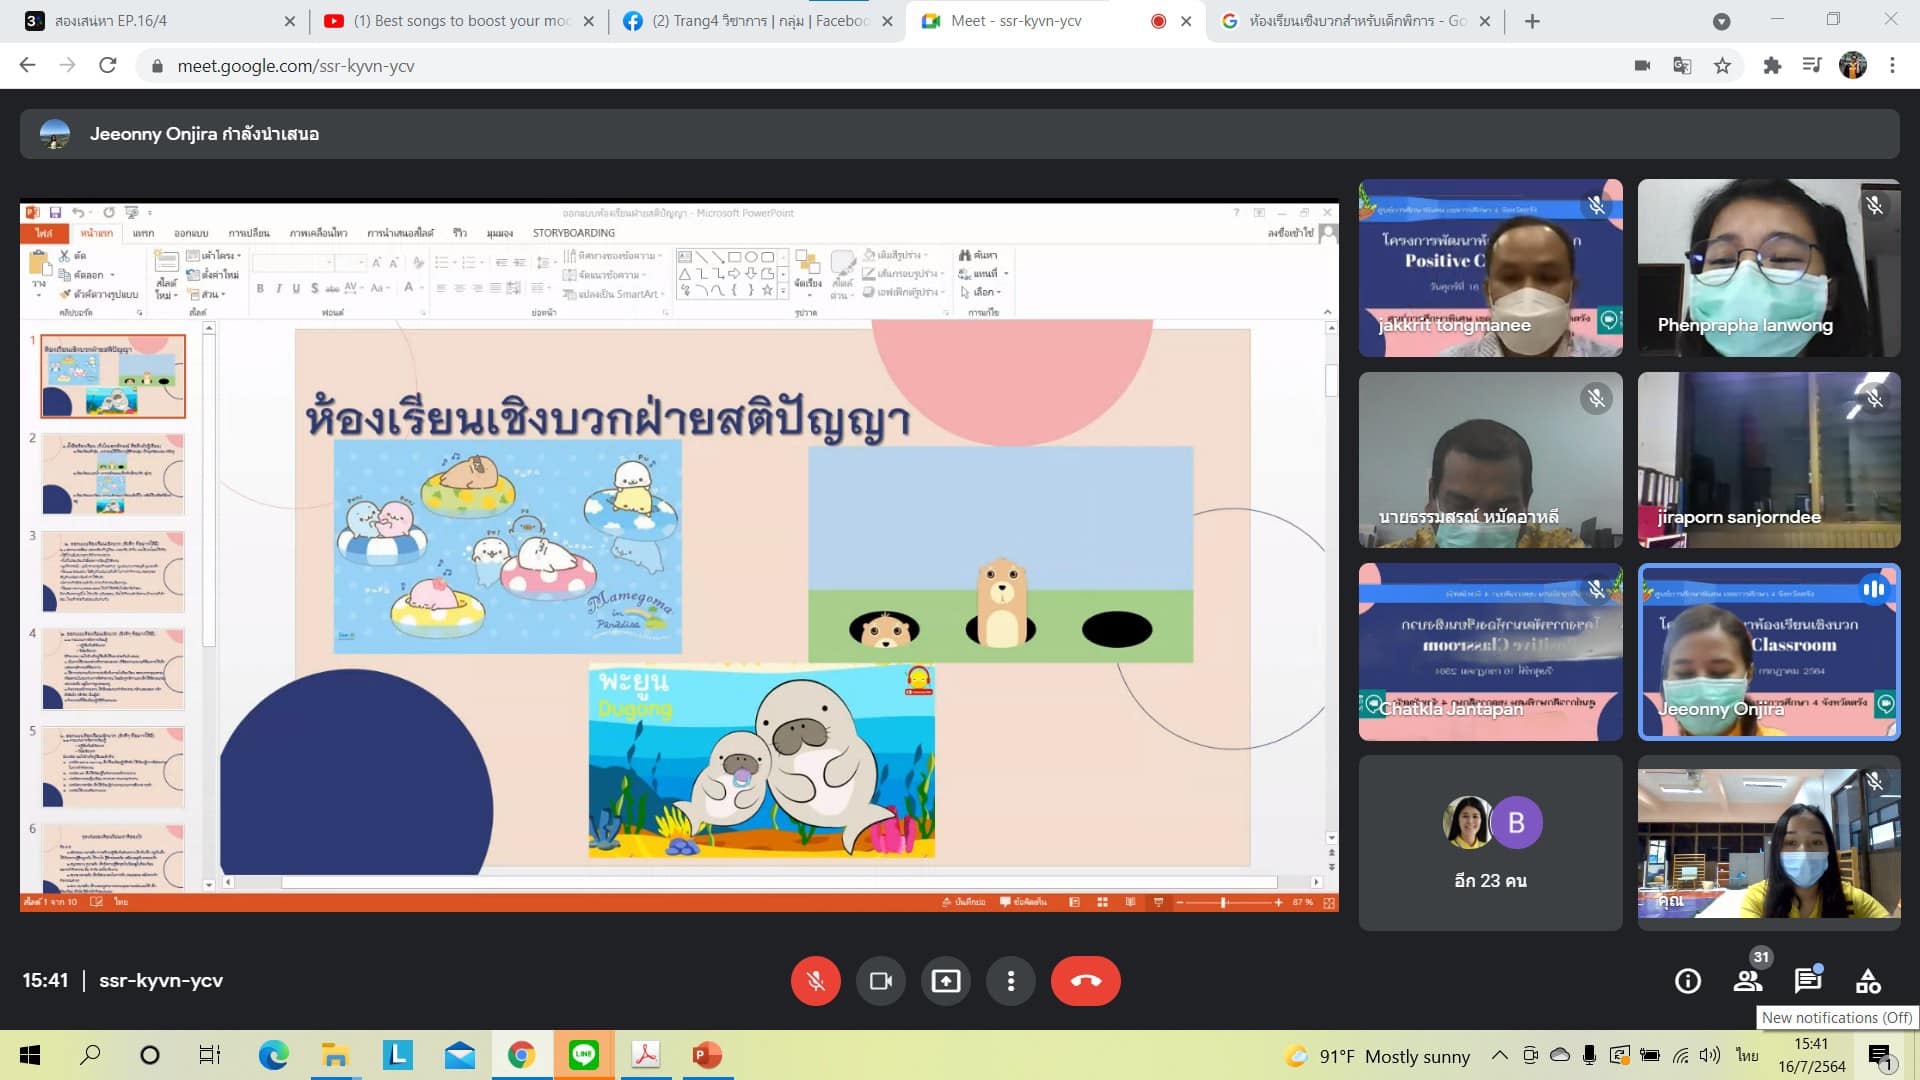Open Chrome three-dot customize menu
Screen dimensions: 1920x1080
[1892, 66]
